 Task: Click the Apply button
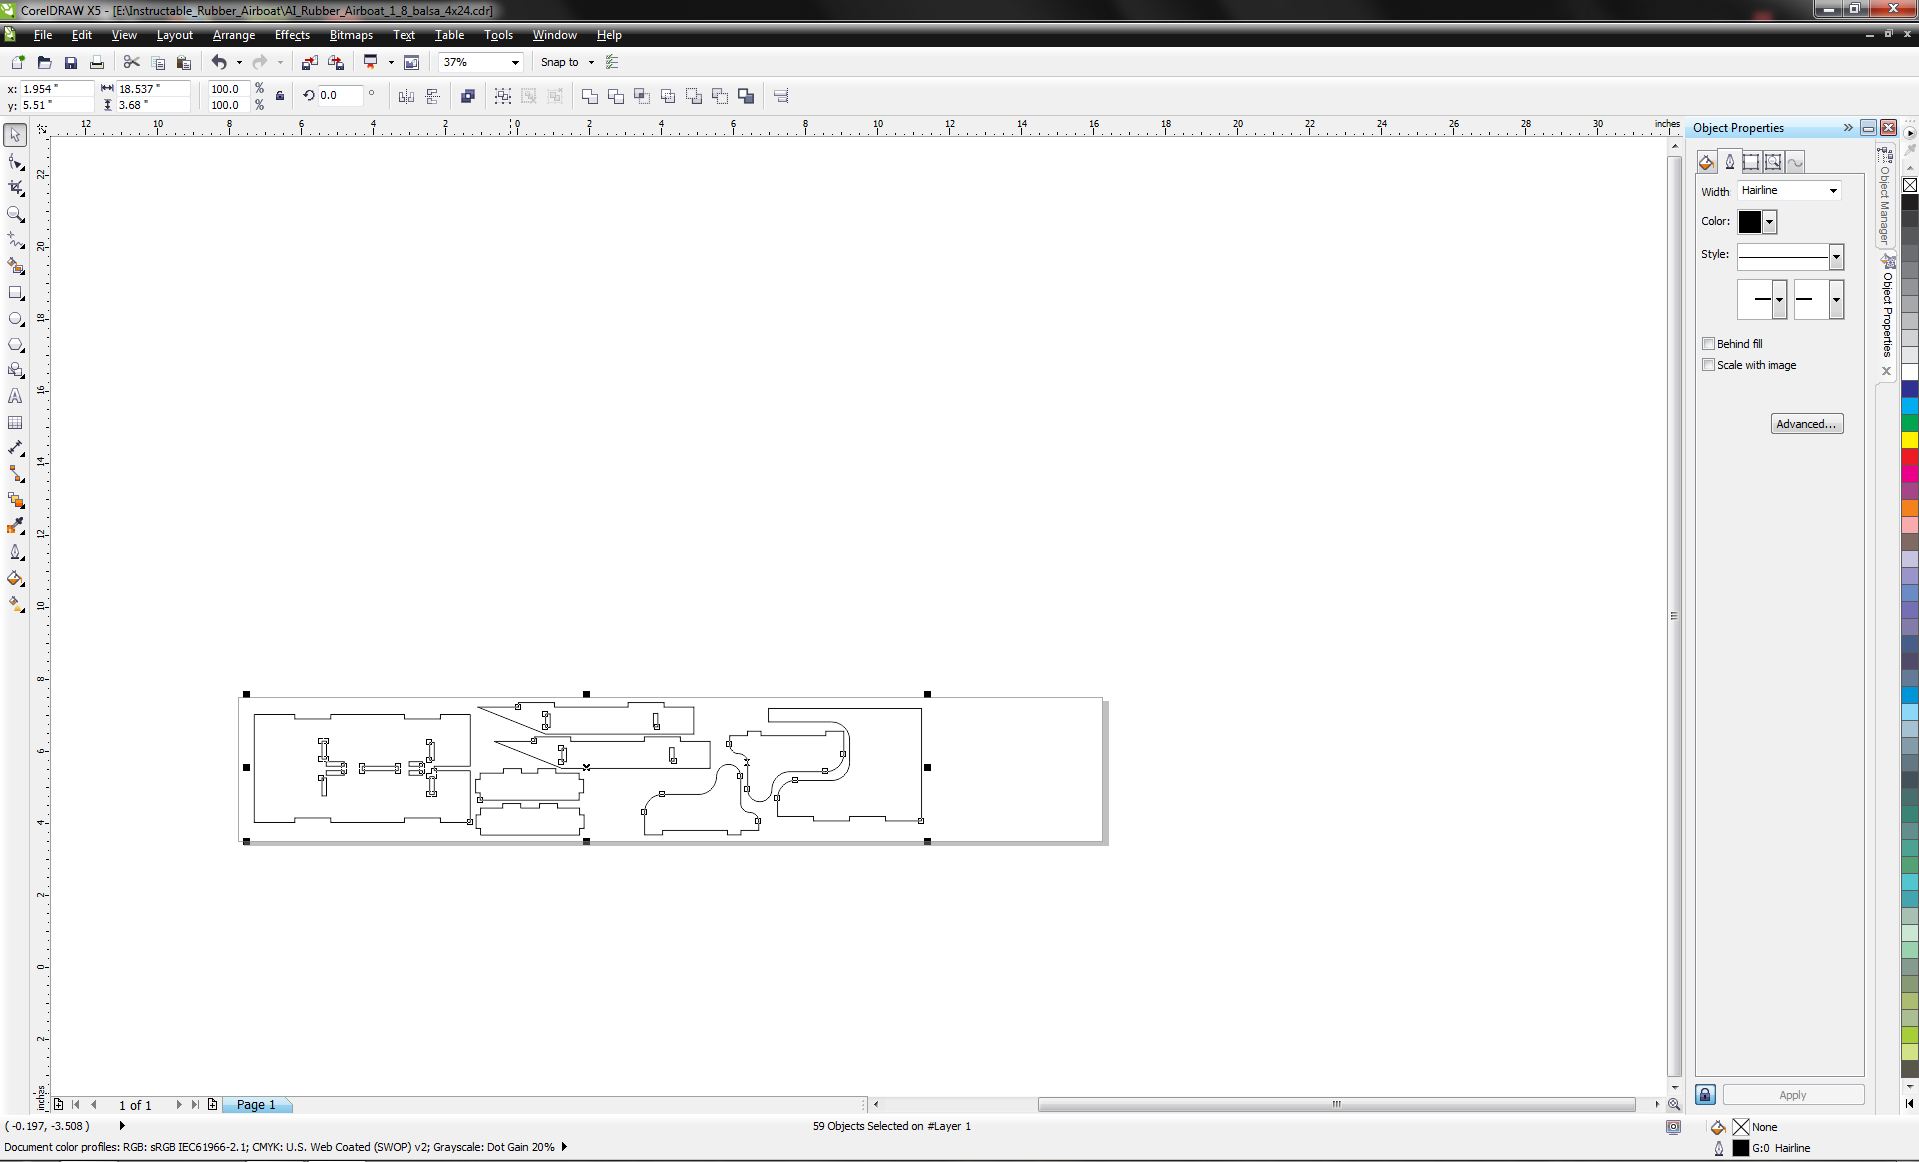click(x=1793, y=1095)
